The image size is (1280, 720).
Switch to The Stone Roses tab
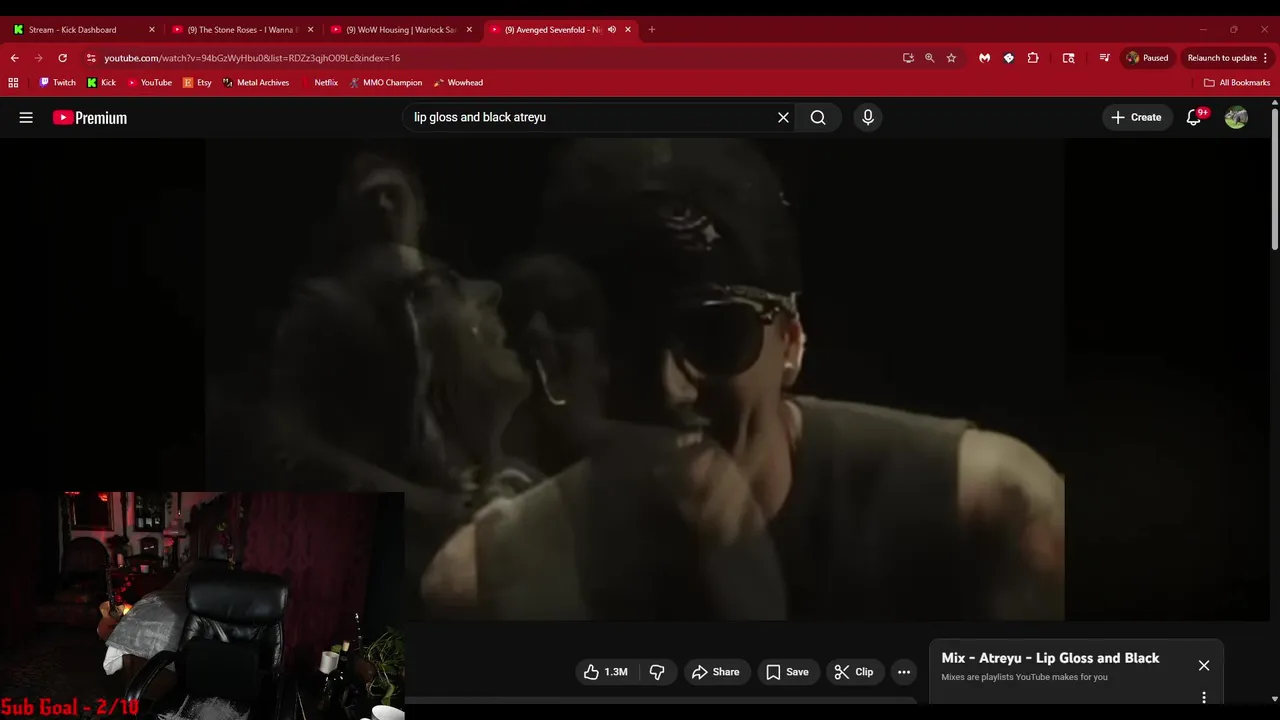coord(243,30)
